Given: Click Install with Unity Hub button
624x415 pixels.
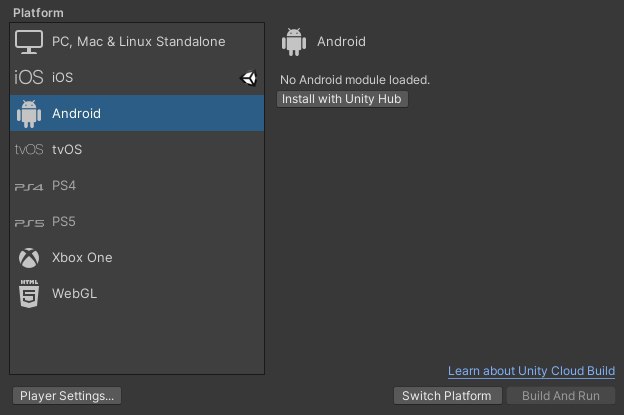Looking at the screenshot, I should (x=342, y=99).
